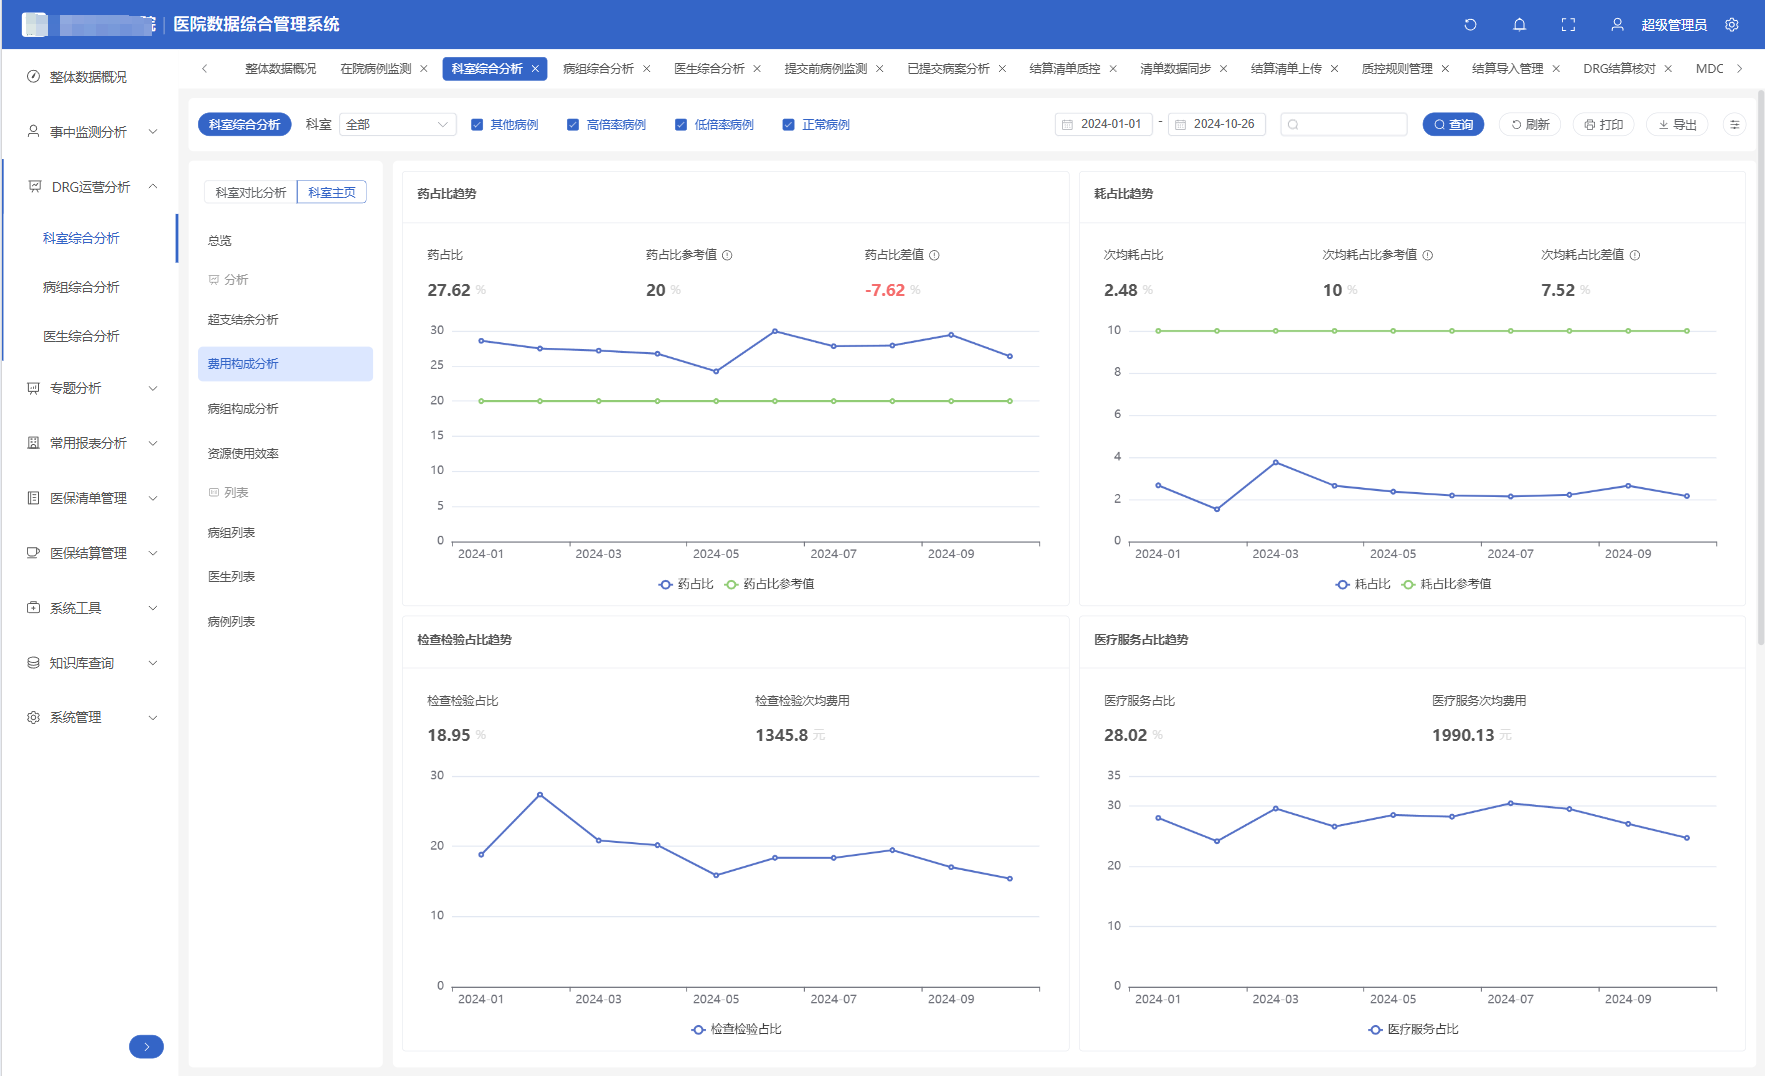Uncheck the 低倍率病例 checkbox
Viewport: 1765px width, 1076px height.
point(681,125)
